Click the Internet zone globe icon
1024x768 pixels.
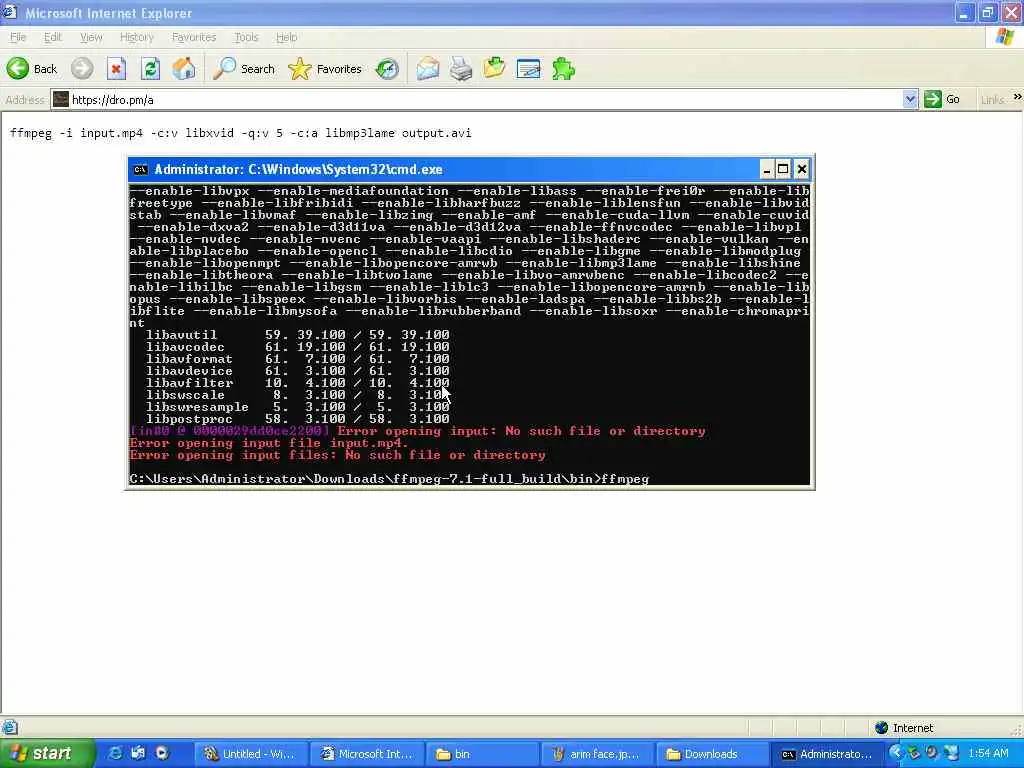[882, 728]
